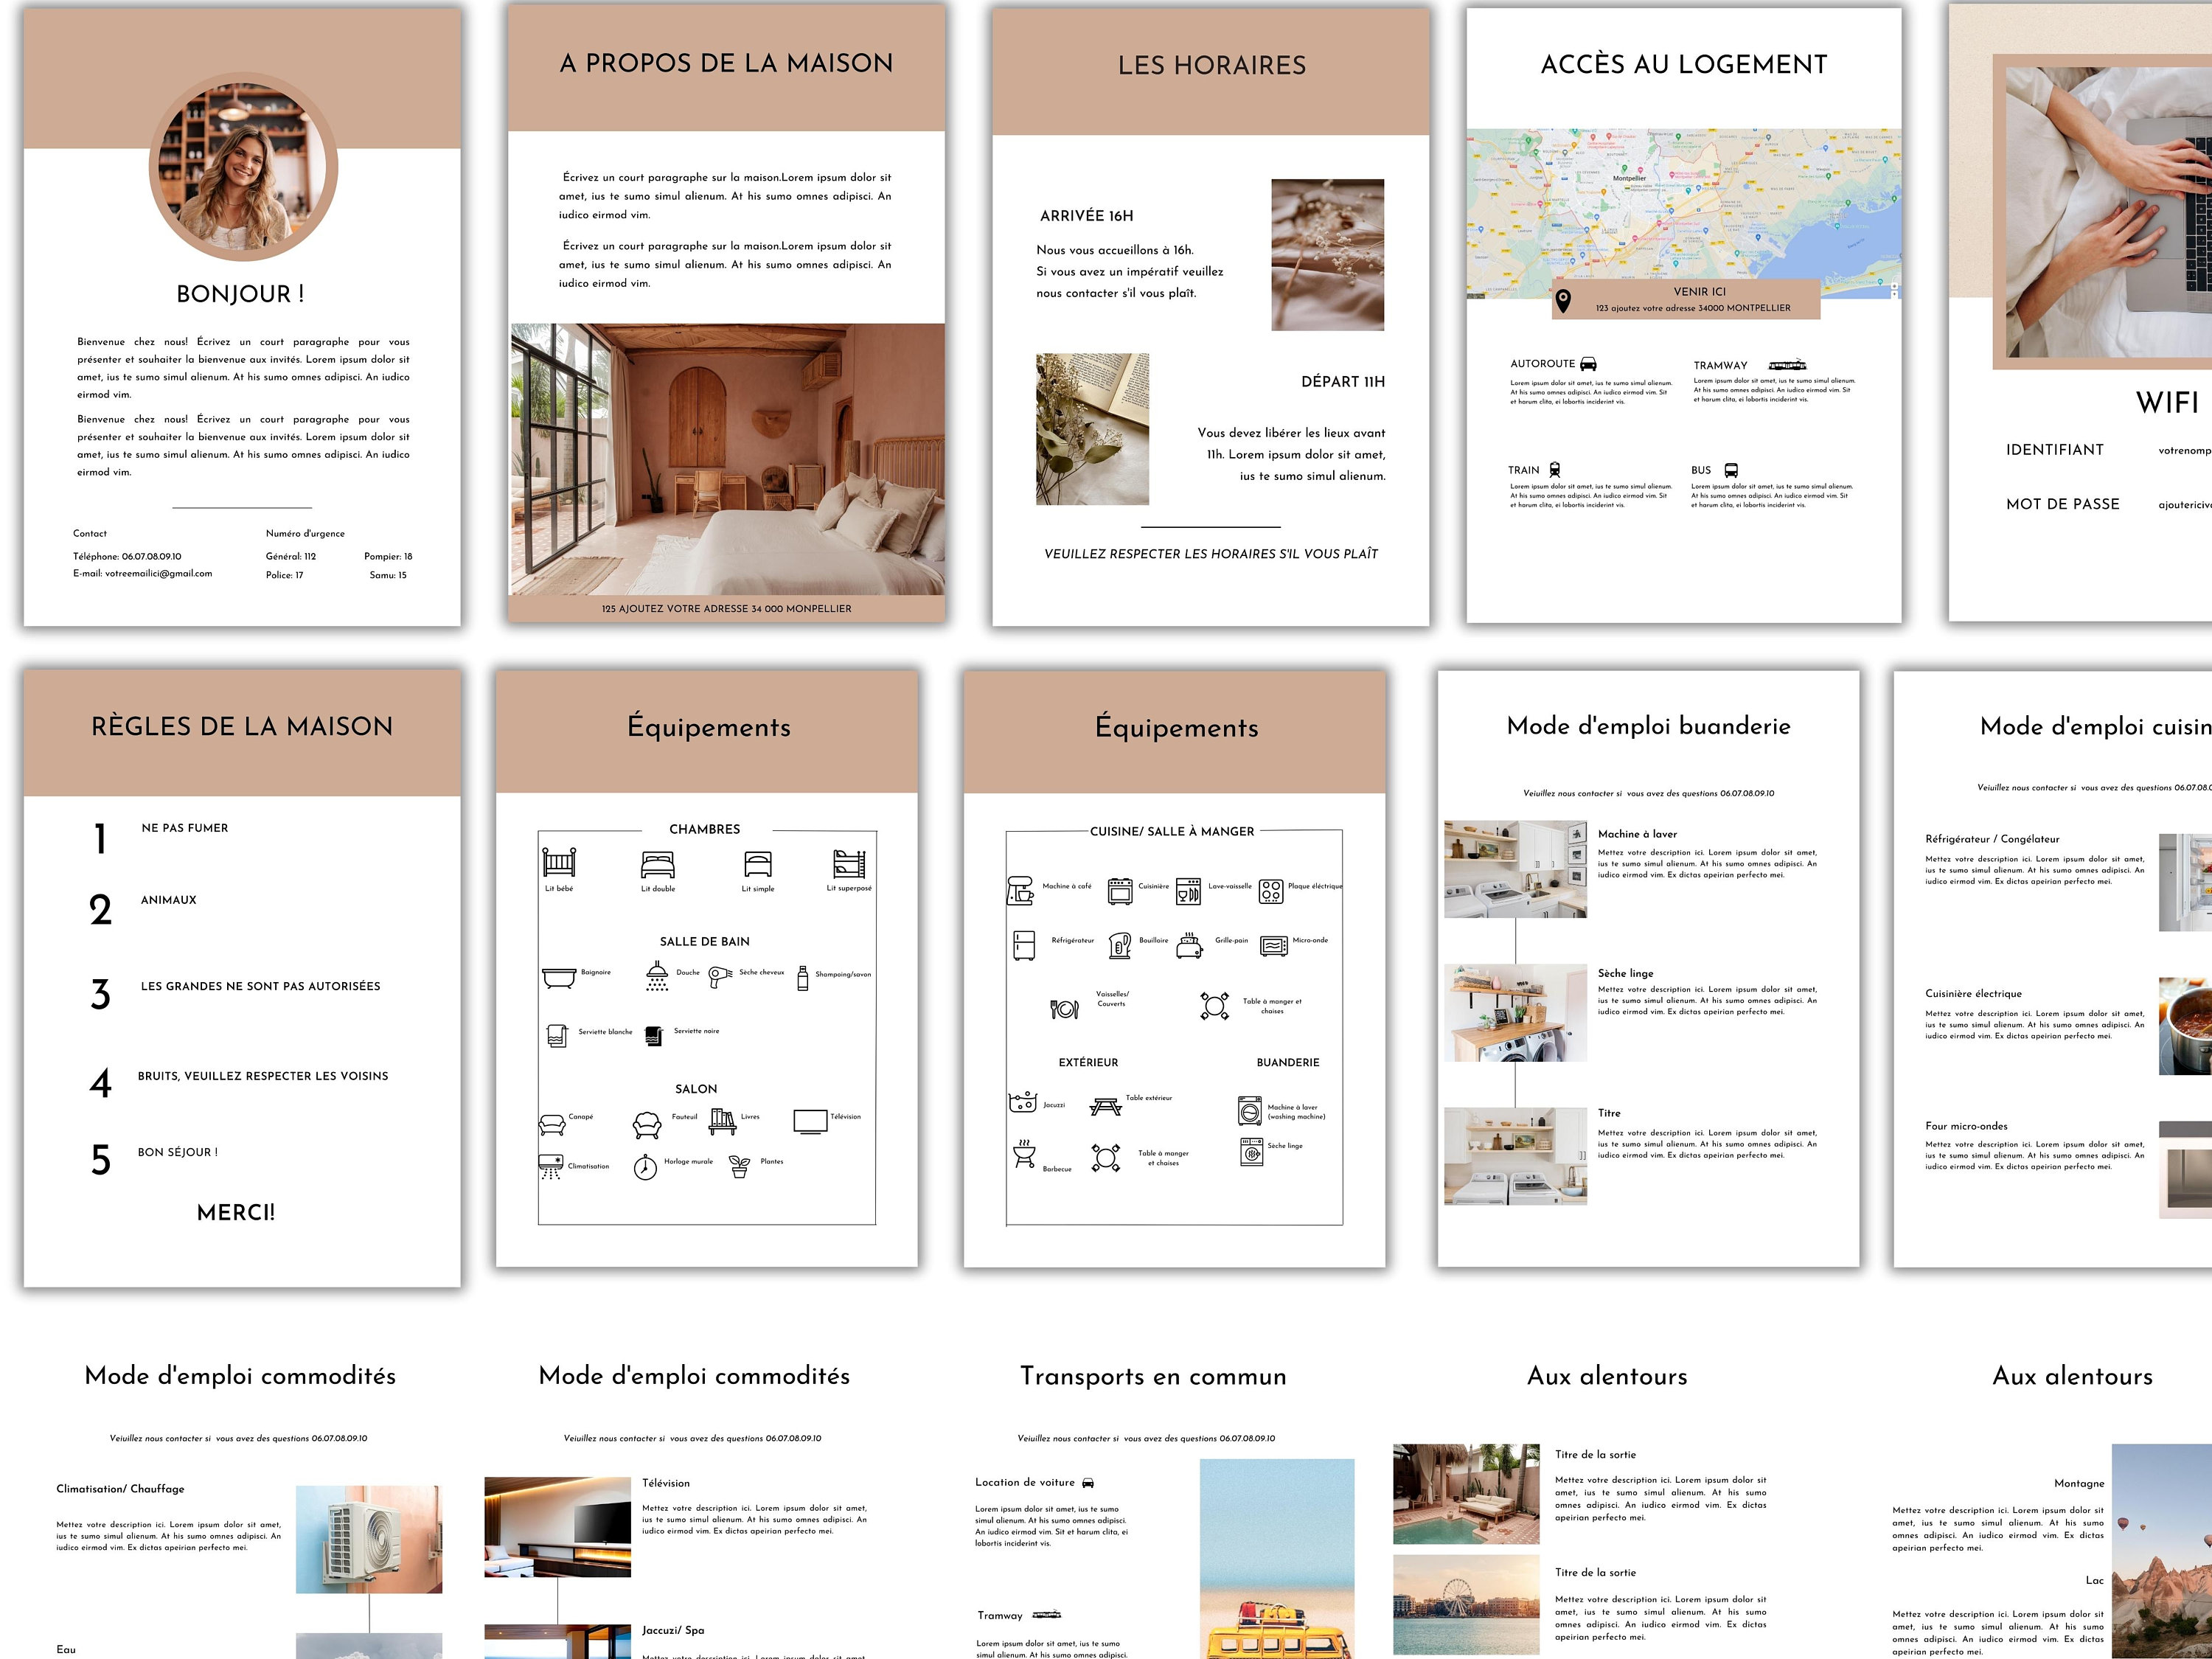This screenshot has width=2212, height=1659.
Task: Select the Lit double bed icon
Action: 658,864
